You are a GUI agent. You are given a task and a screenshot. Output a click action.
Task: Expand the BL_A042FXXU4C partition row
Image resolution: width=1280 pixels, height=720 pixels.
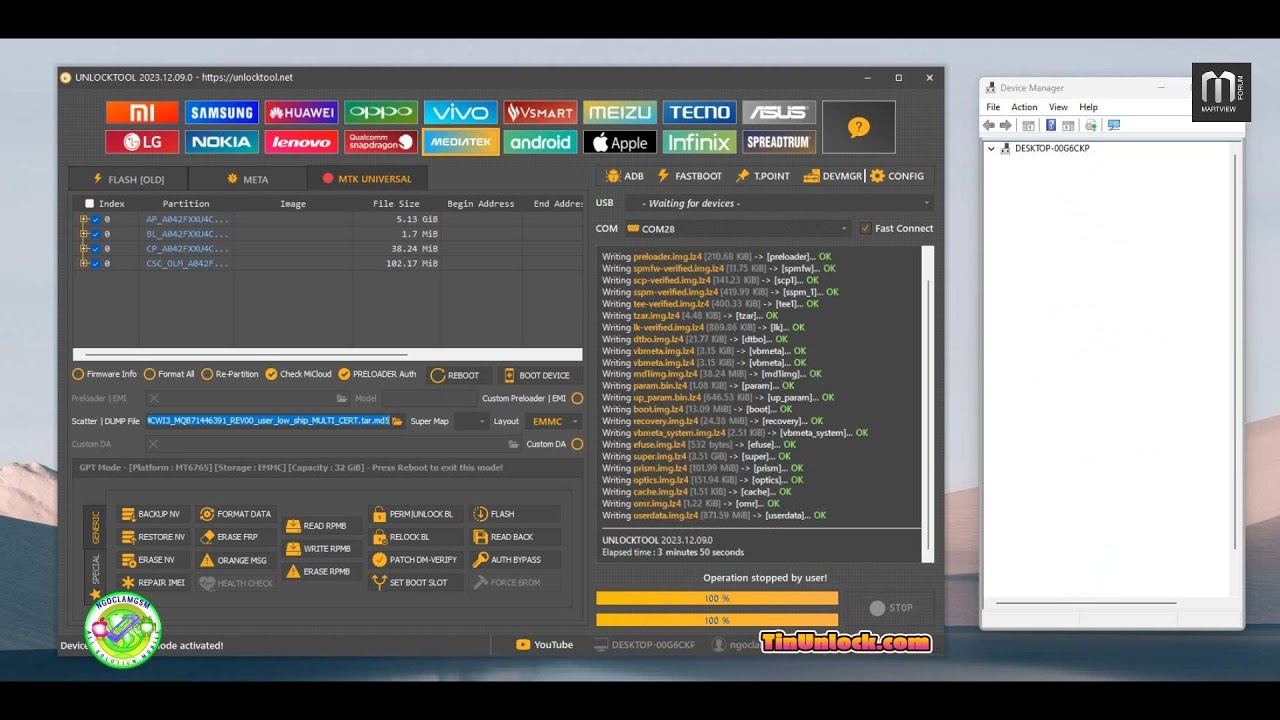pyautogui.click(x=84, y=234)
